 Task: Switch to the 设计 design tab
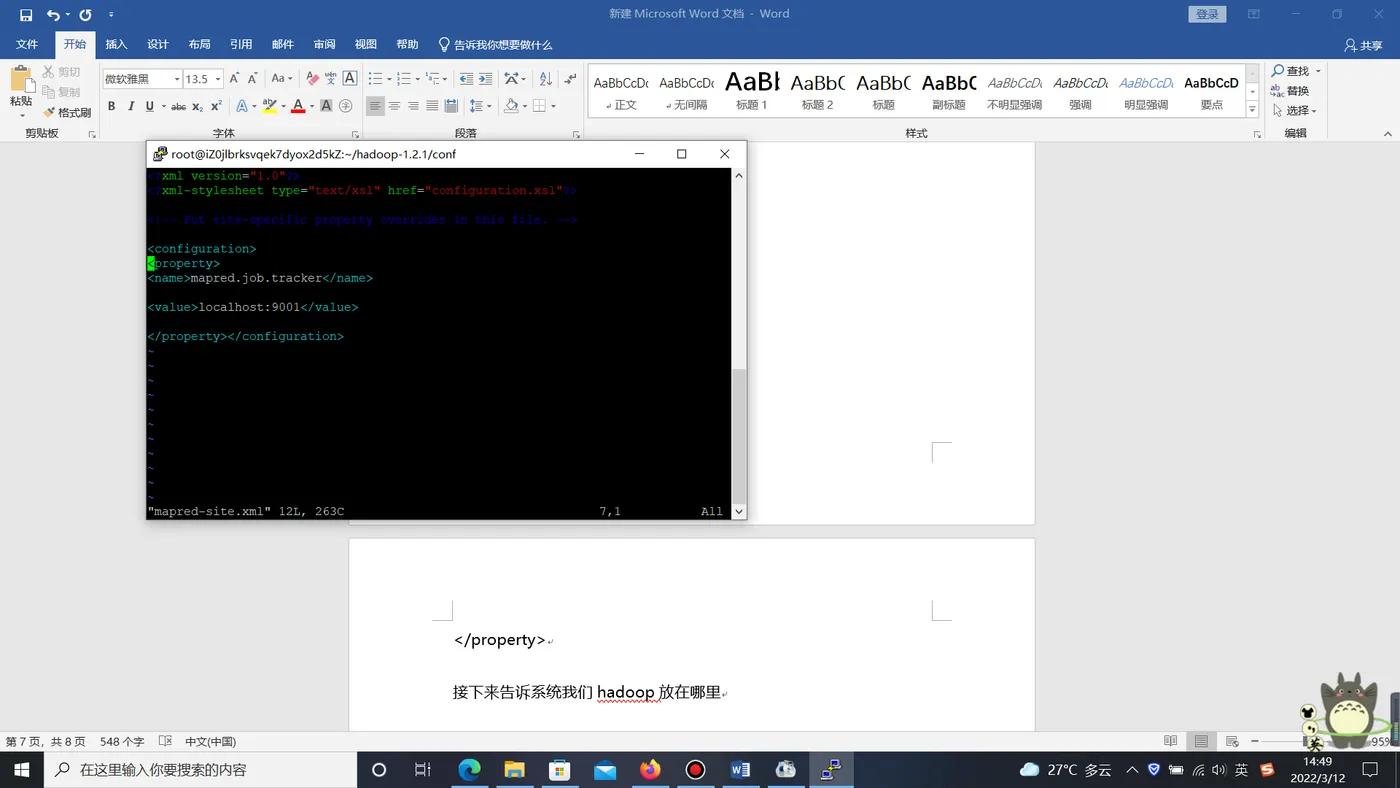click(x=158, y=45)
